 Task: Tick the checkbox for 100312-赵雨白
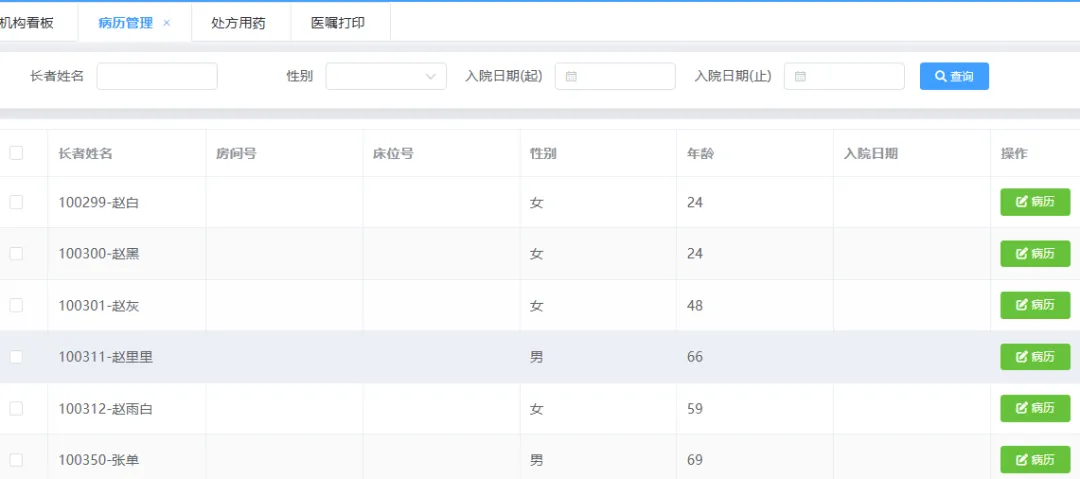(x=16, y=408)
